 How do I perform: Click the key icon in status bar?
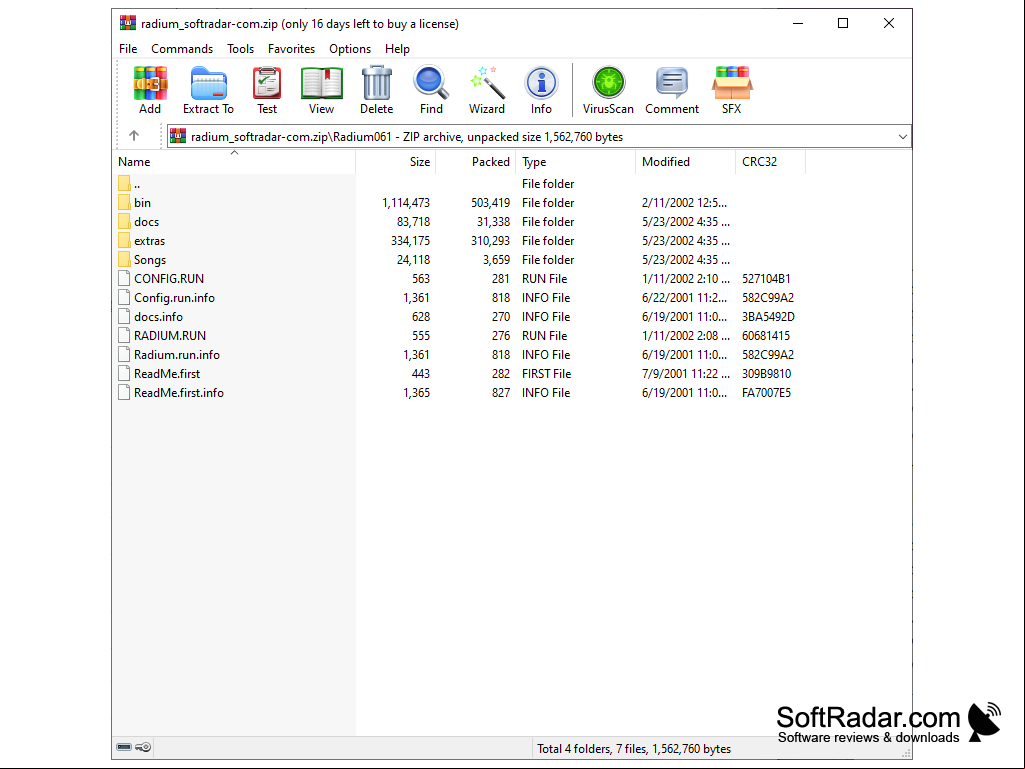[x=144, y=747]
